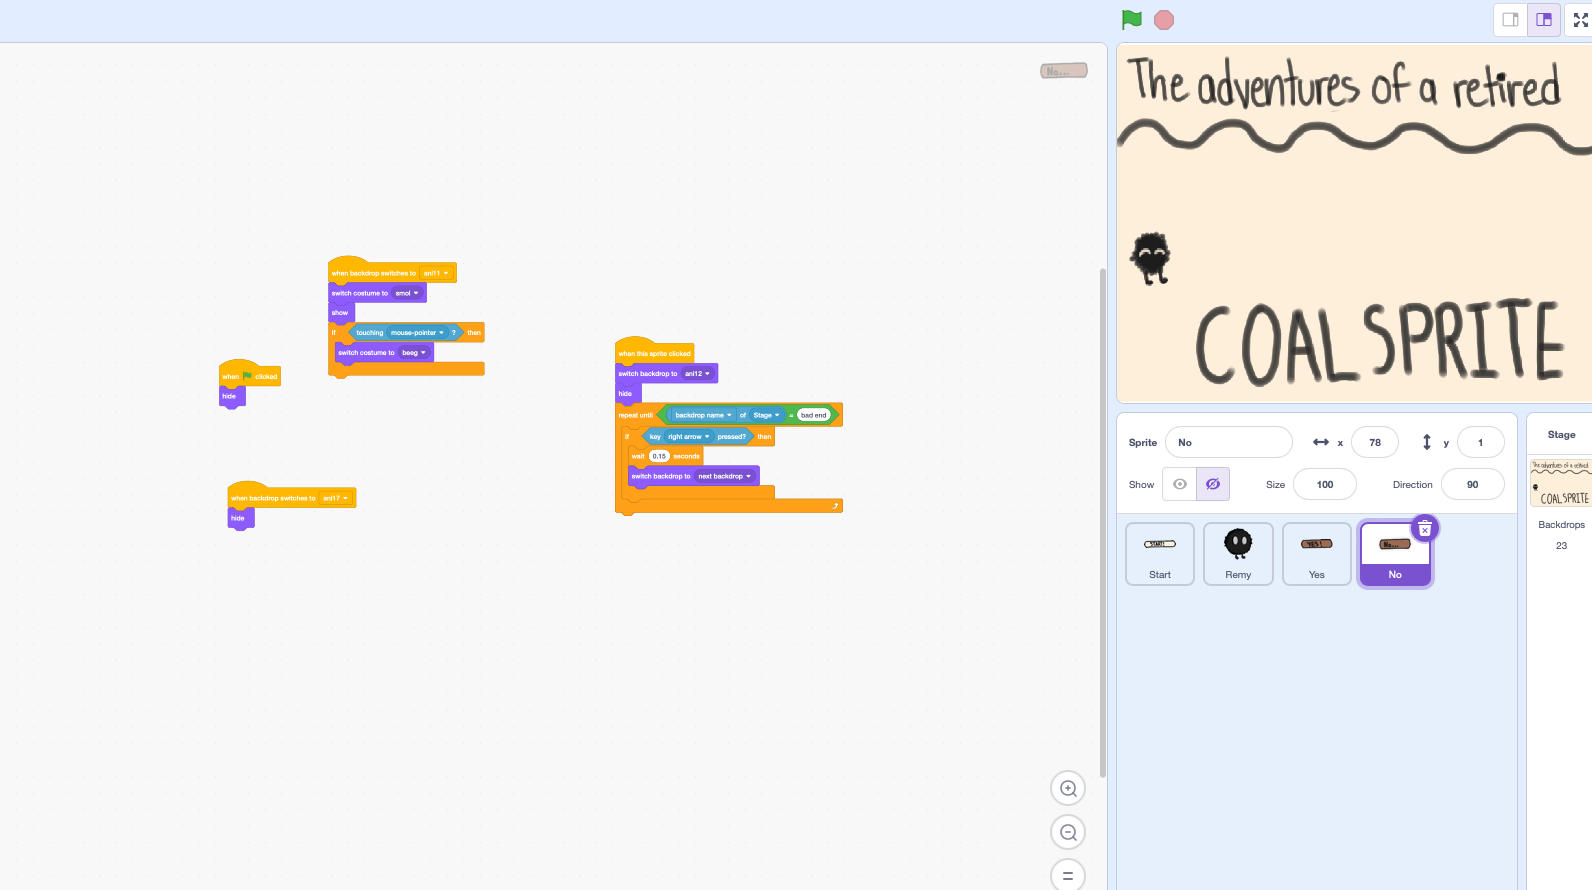Open the Stage object dropdown in block
The image size is (1592, 890).
pos(766,415)
